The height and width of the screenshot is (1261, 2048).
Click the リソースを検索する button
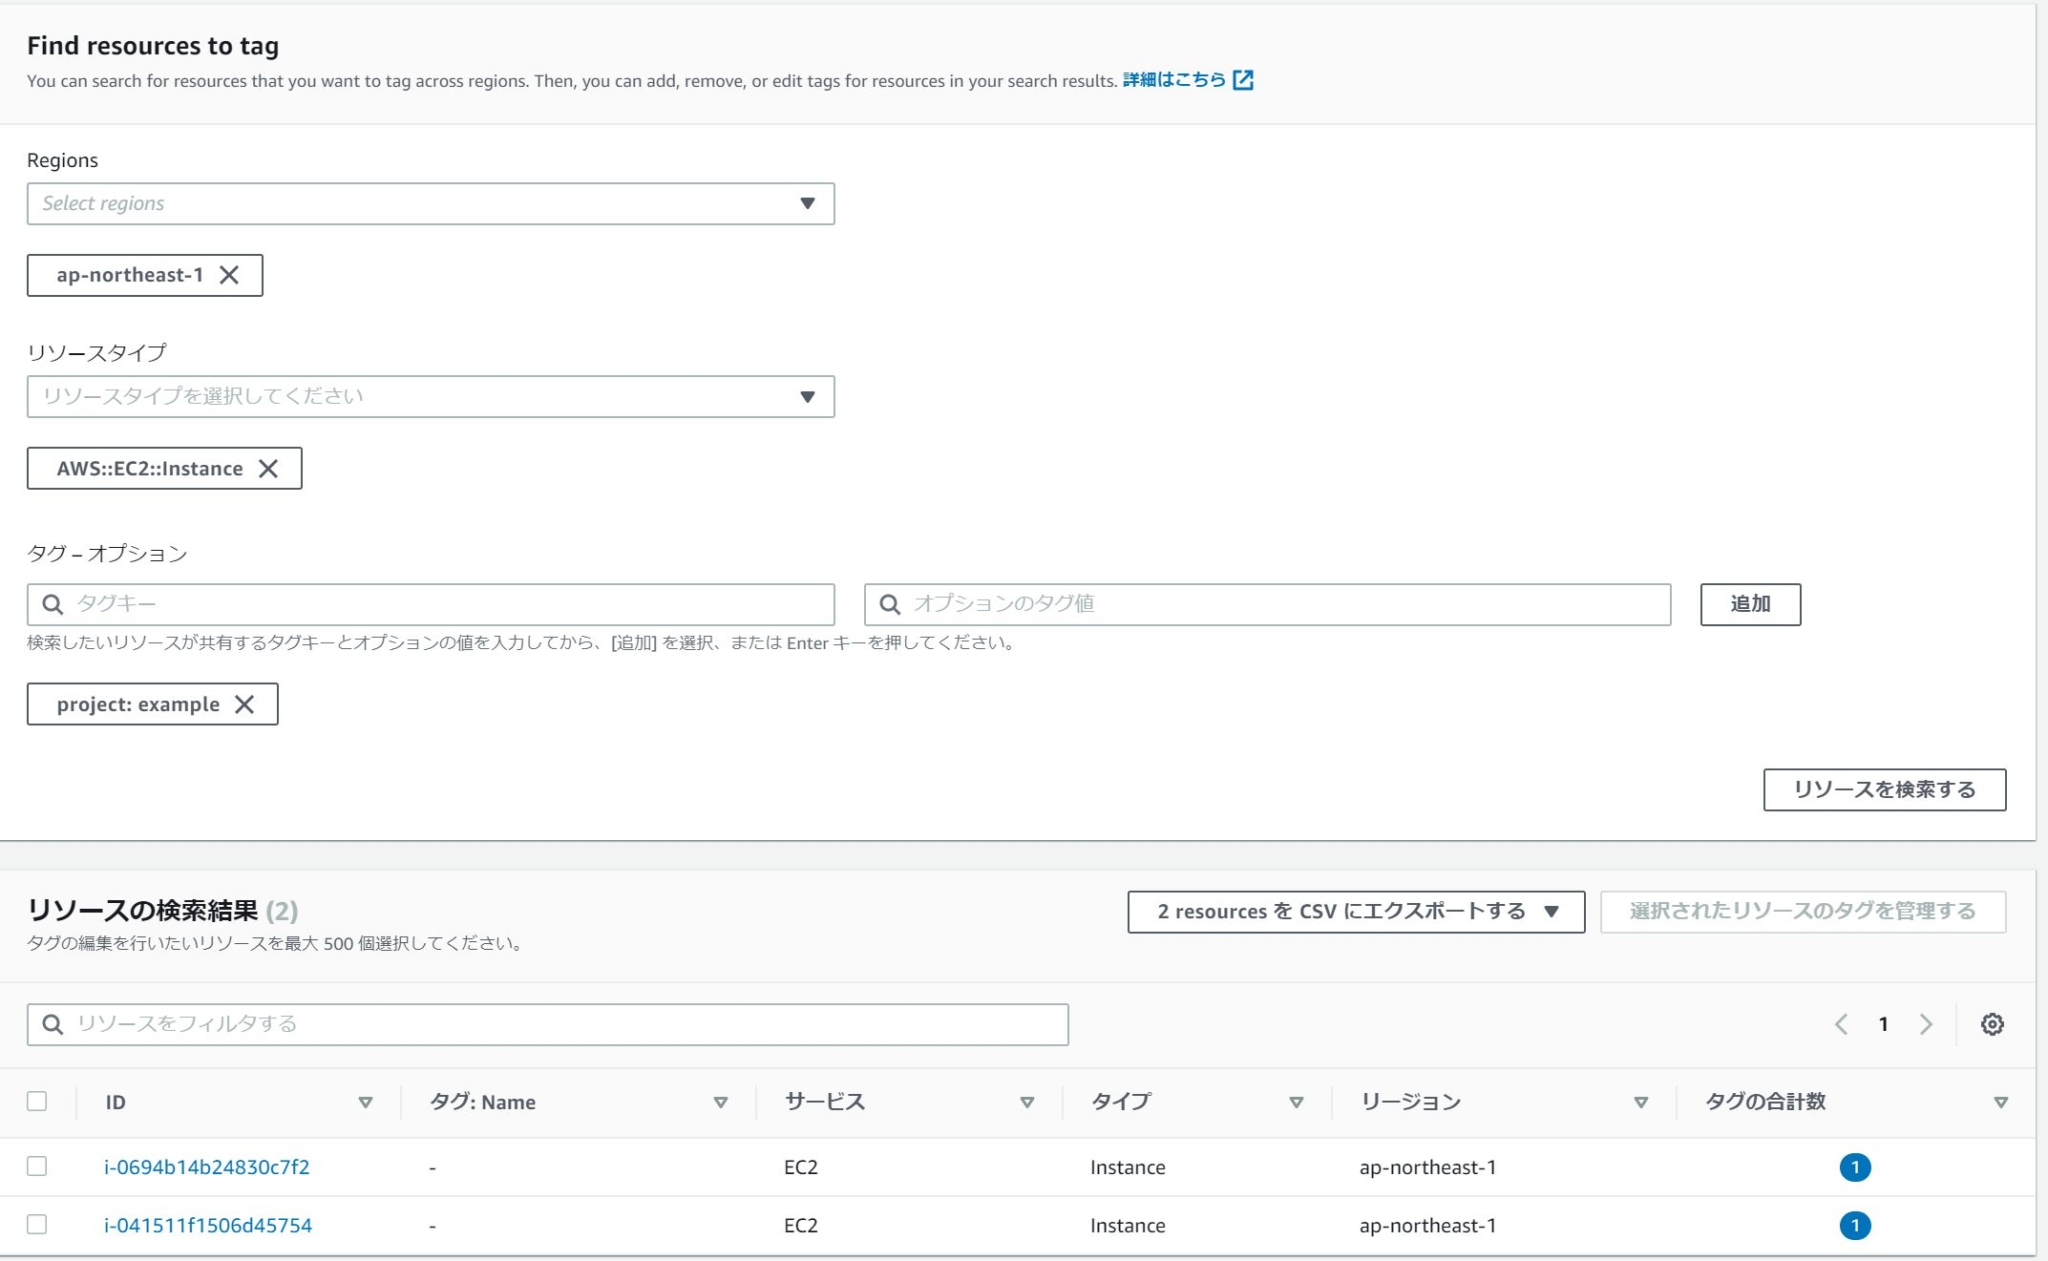coord(1884,790)
